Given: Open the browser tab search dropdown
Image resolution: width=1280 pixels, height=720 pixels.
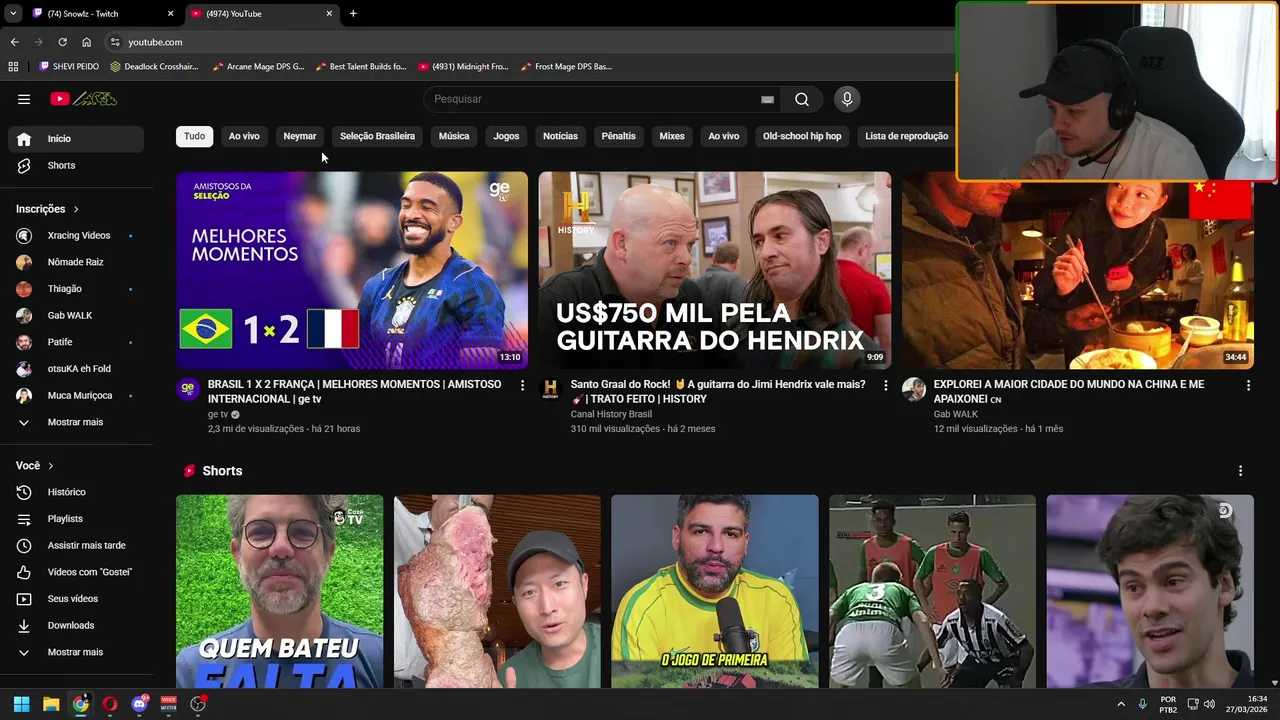Looking at the screenshot, I should 13,14.
